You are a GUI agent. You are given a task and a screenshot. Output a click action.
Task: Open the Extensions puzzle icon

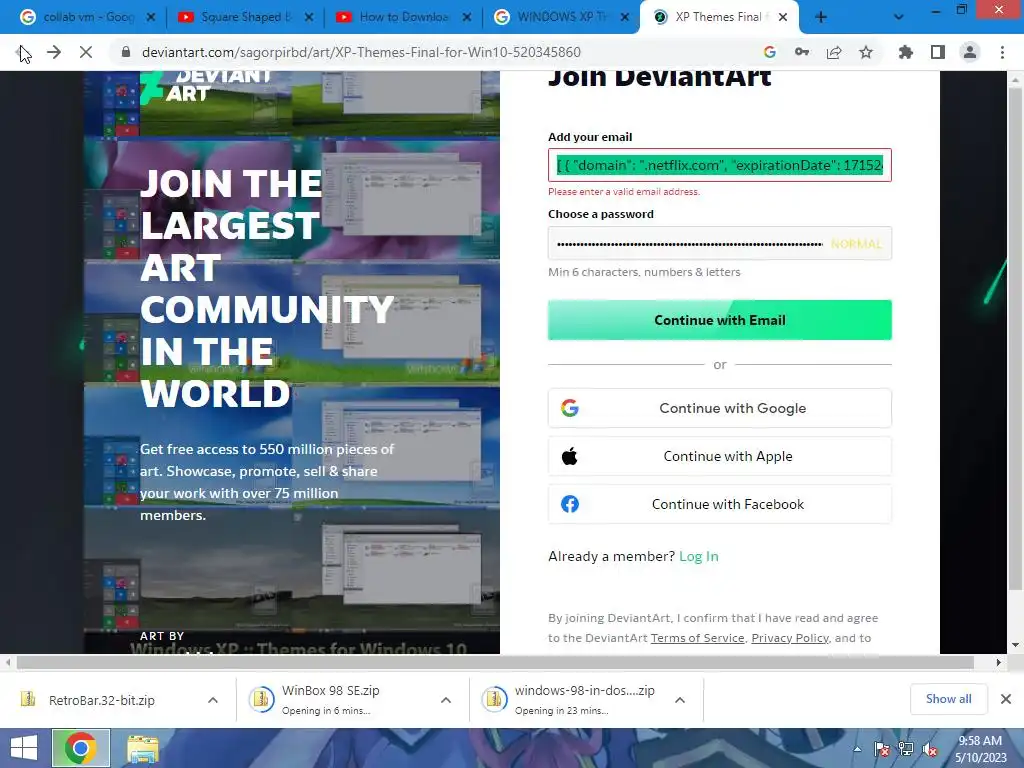point(906,52)
